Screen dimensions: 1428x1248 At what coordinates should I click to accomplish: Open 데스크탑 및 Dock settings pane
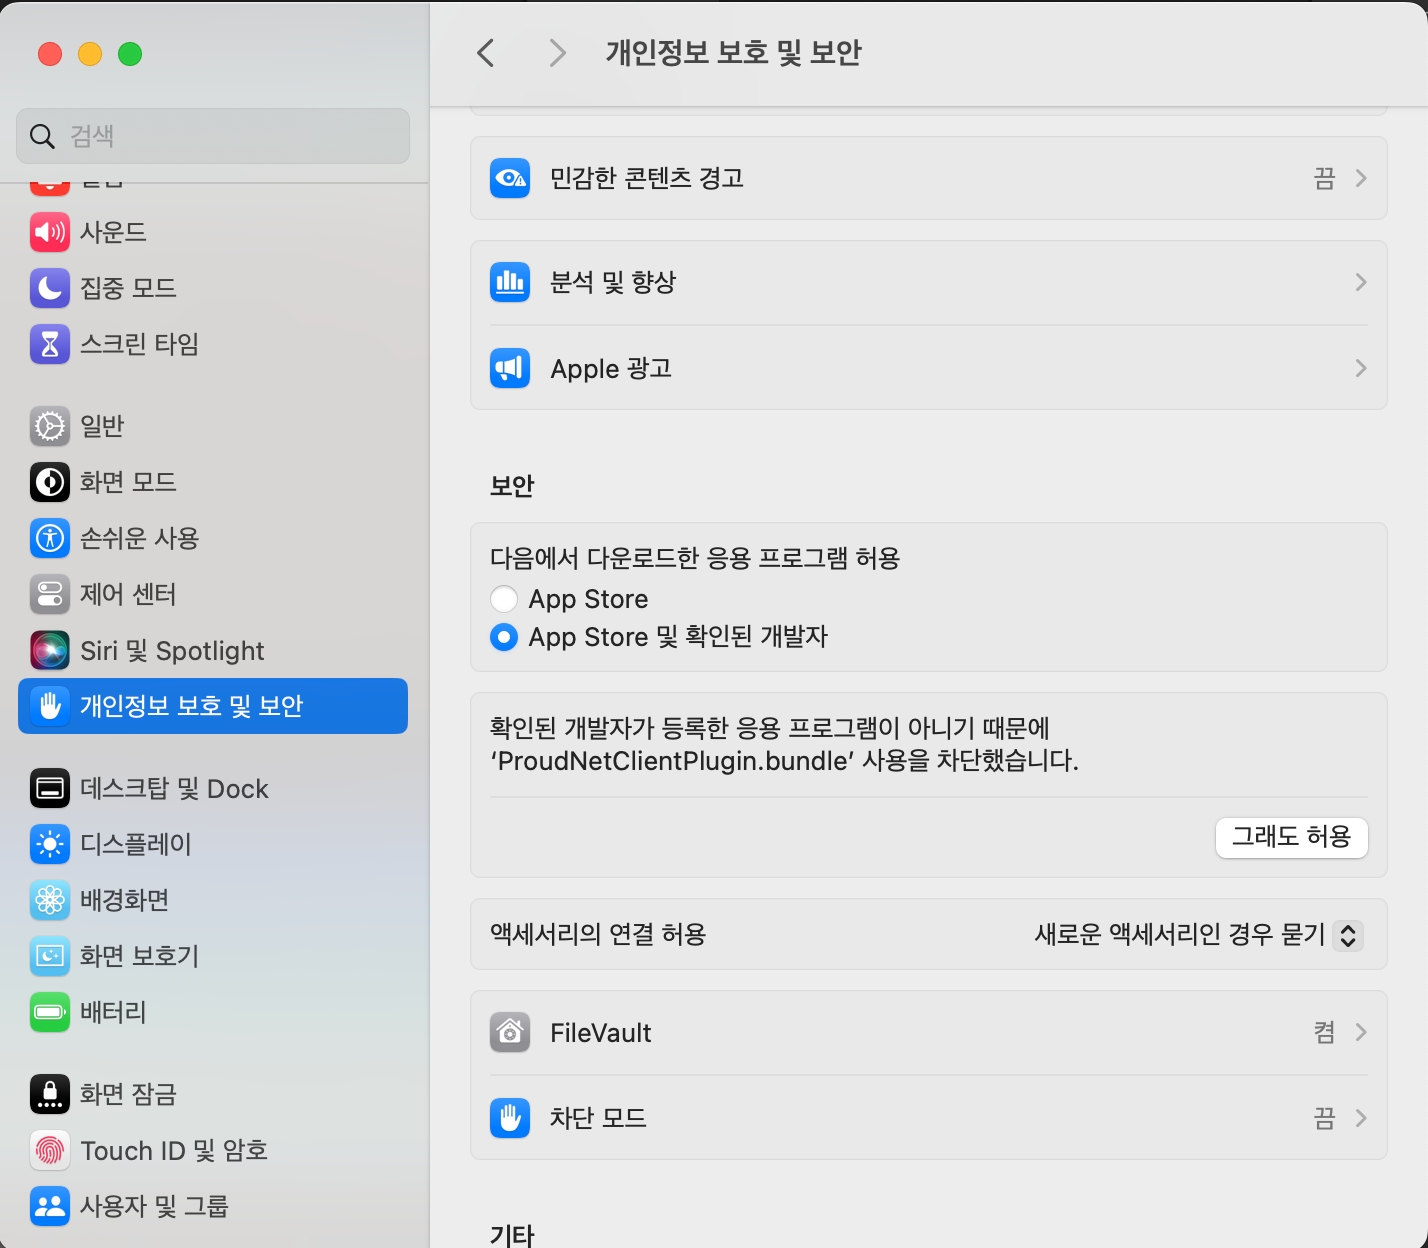point(173,788)
